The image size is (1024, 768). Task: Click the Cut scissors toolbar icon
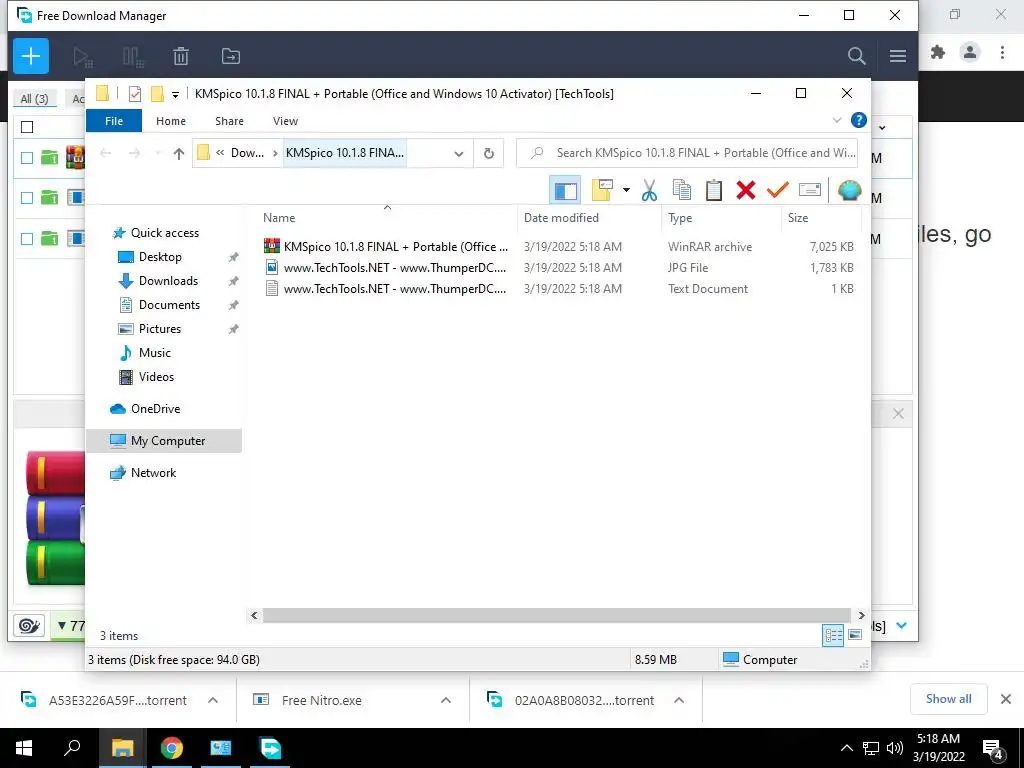[x=649, y=190]
